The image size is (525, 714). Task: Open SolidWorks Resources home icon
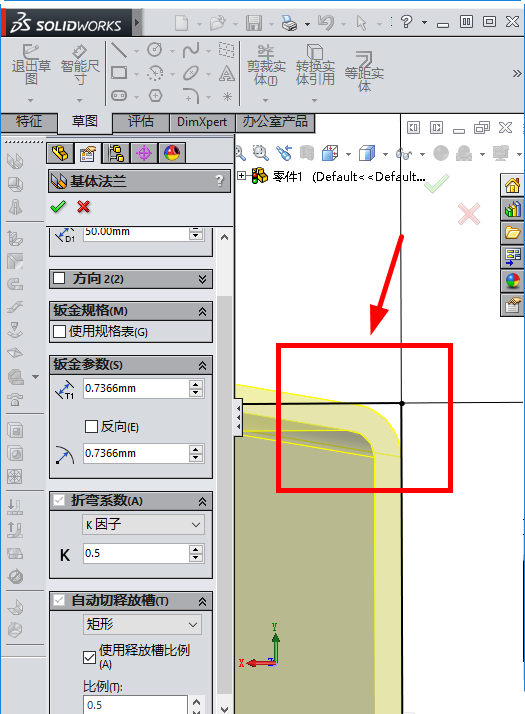click(x=512, y=185)
